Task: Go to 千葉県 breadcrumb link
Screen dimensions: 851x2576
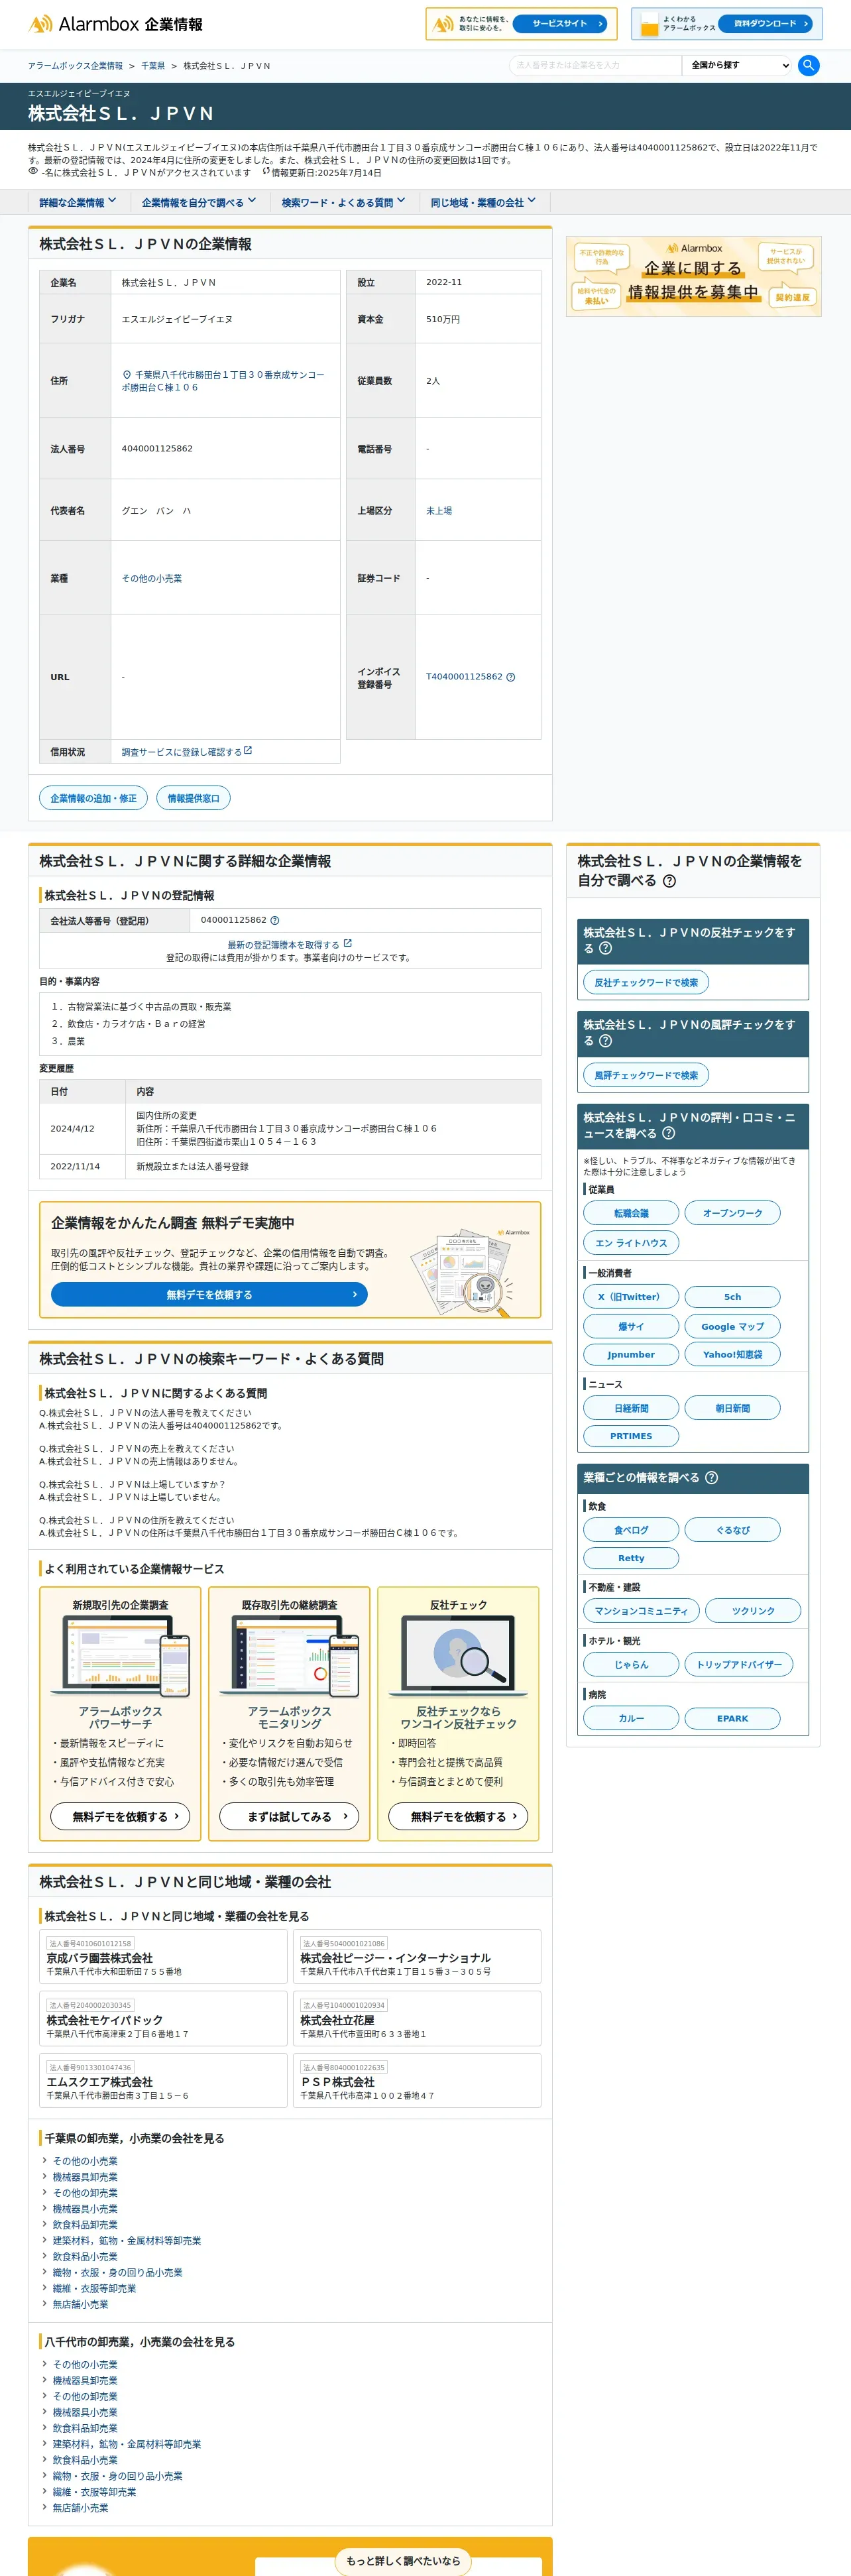Action: pyautogui.click(x=153, y=66)
